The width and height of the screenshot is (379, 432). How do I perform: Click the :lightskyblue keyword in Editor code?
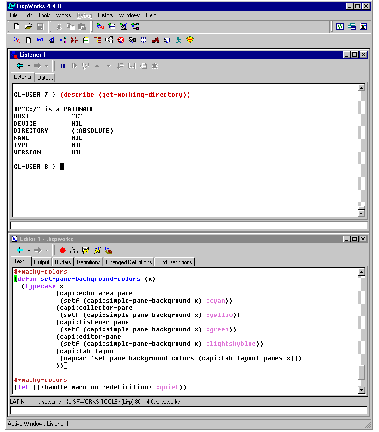pos(231,344)
